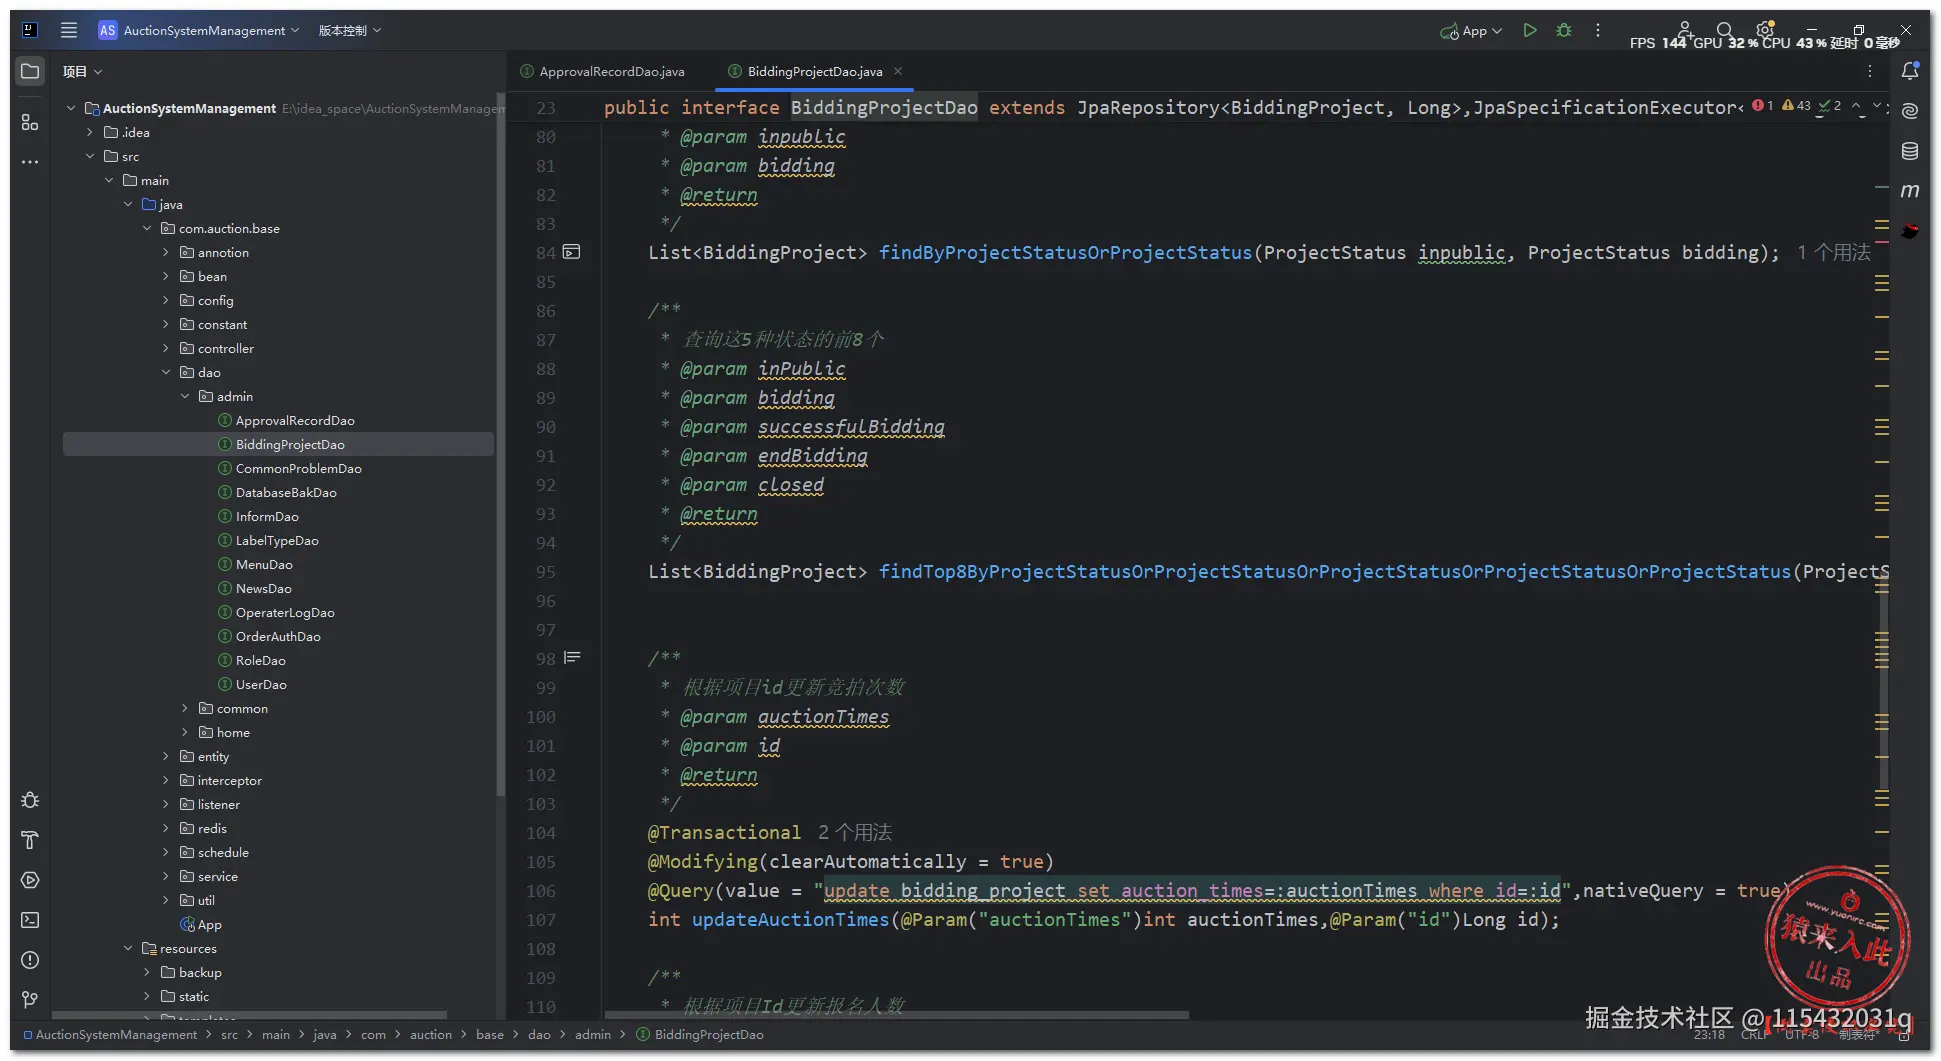Collapse the admin package

click(x=185, y=396)
